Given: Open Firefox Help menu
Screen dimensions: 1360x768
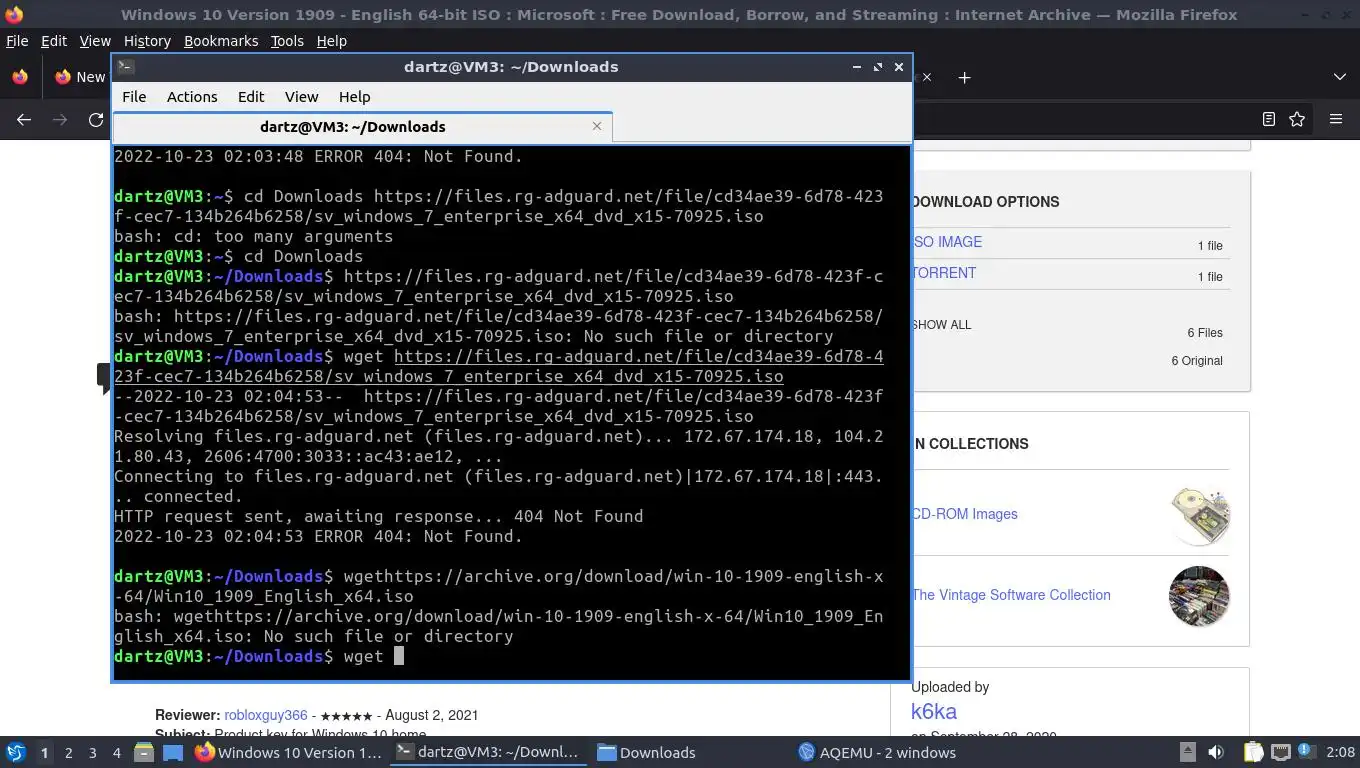Looking at the screenshot, I should pyautogui.click(x=331, y=41).
